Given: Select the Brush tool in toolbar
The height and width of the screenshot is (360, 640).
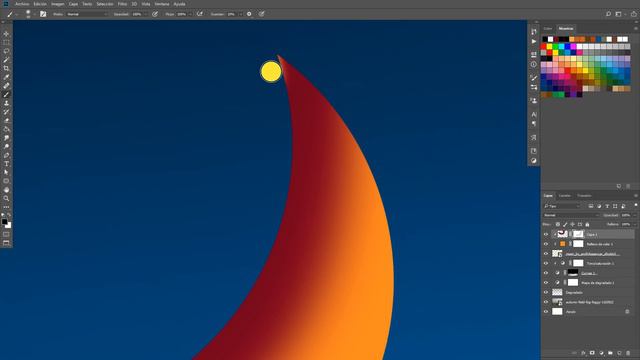Looking at the screenshot, I should (x=6, y=95).
